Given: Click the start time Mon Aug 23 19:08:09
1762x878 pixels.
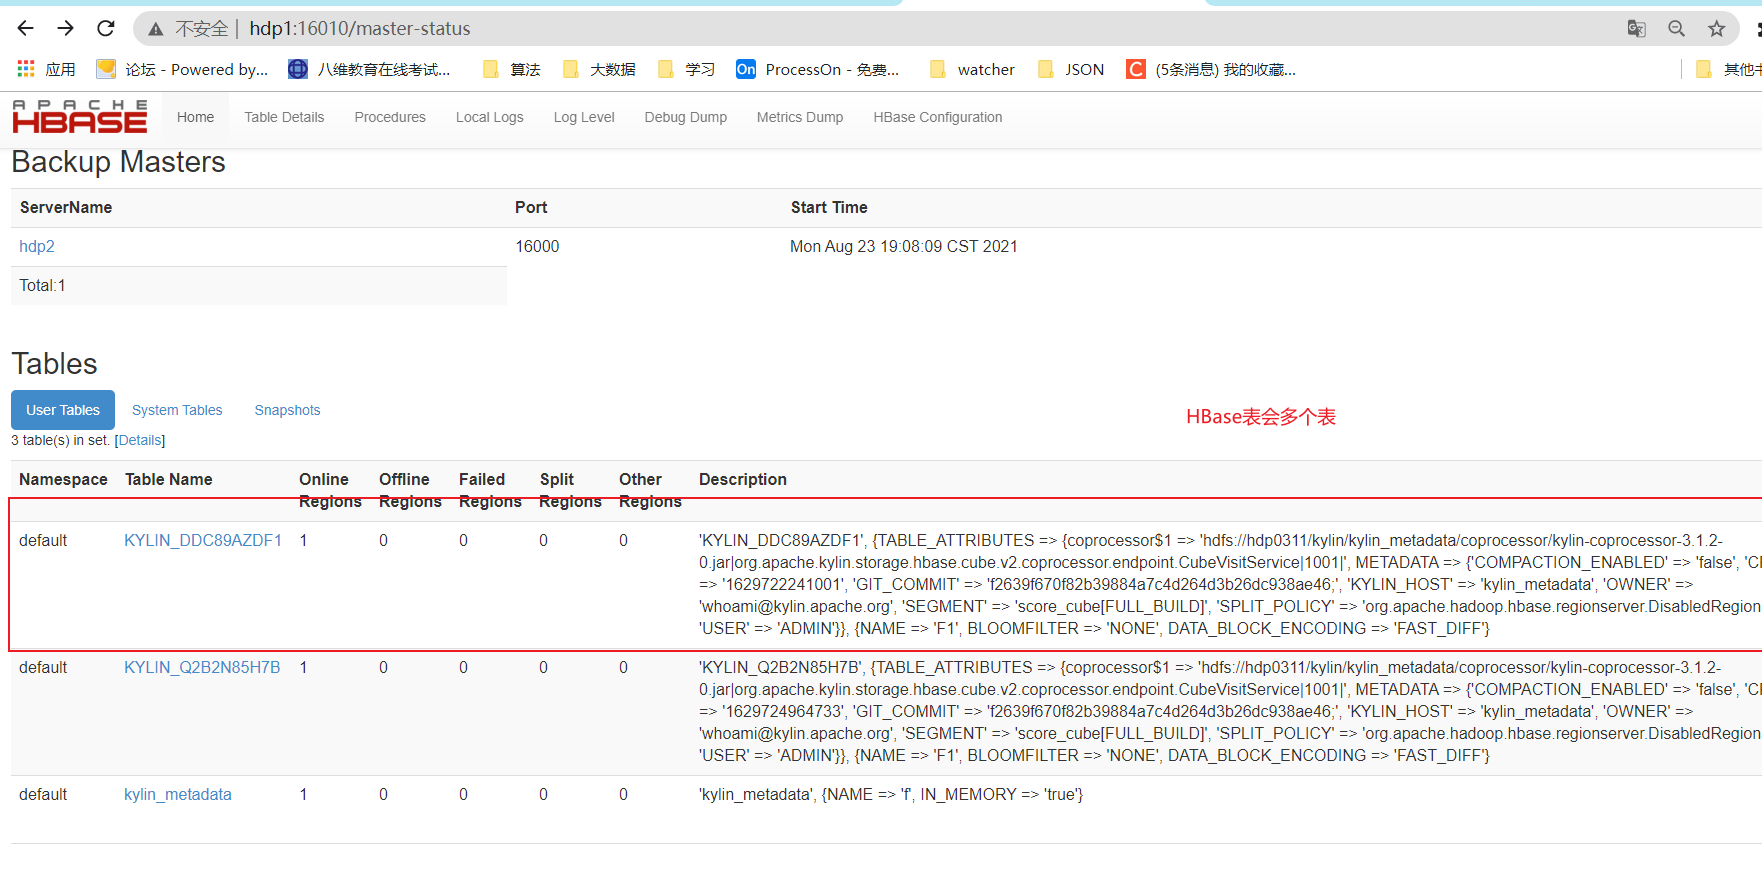Looking at the screenshot, I should coord(904,246).
